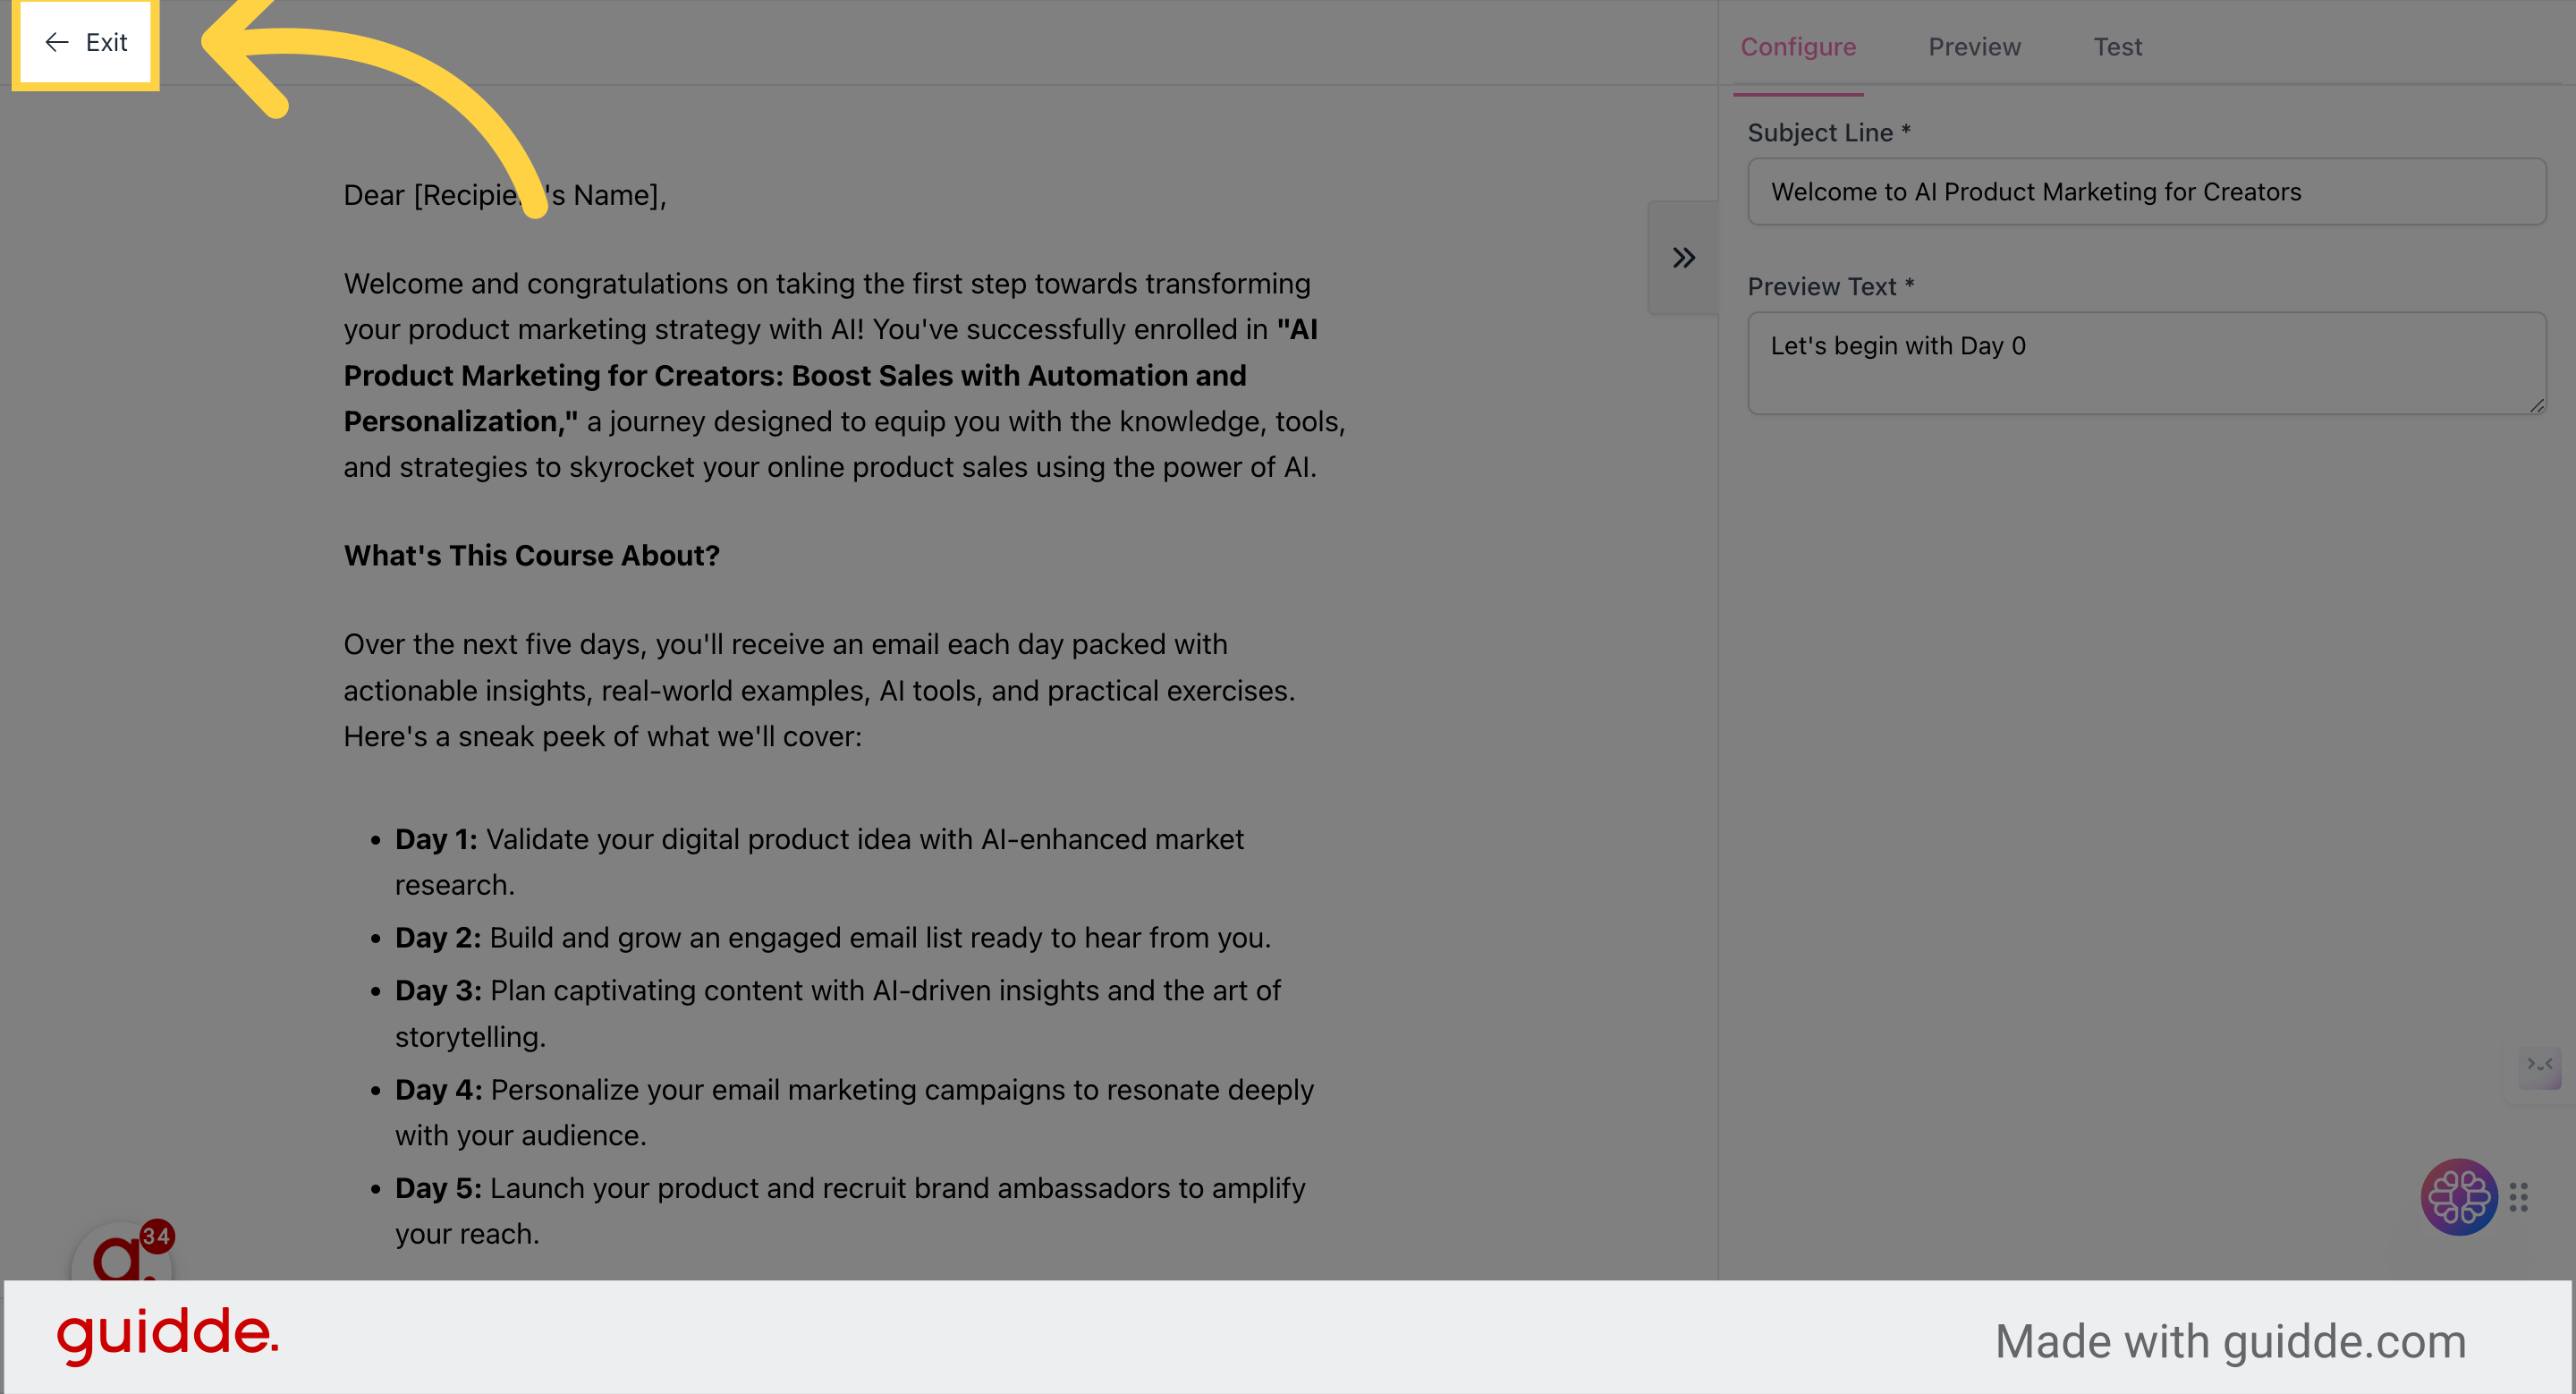Click the notification badge showing 34

(x=157, y=1236)
